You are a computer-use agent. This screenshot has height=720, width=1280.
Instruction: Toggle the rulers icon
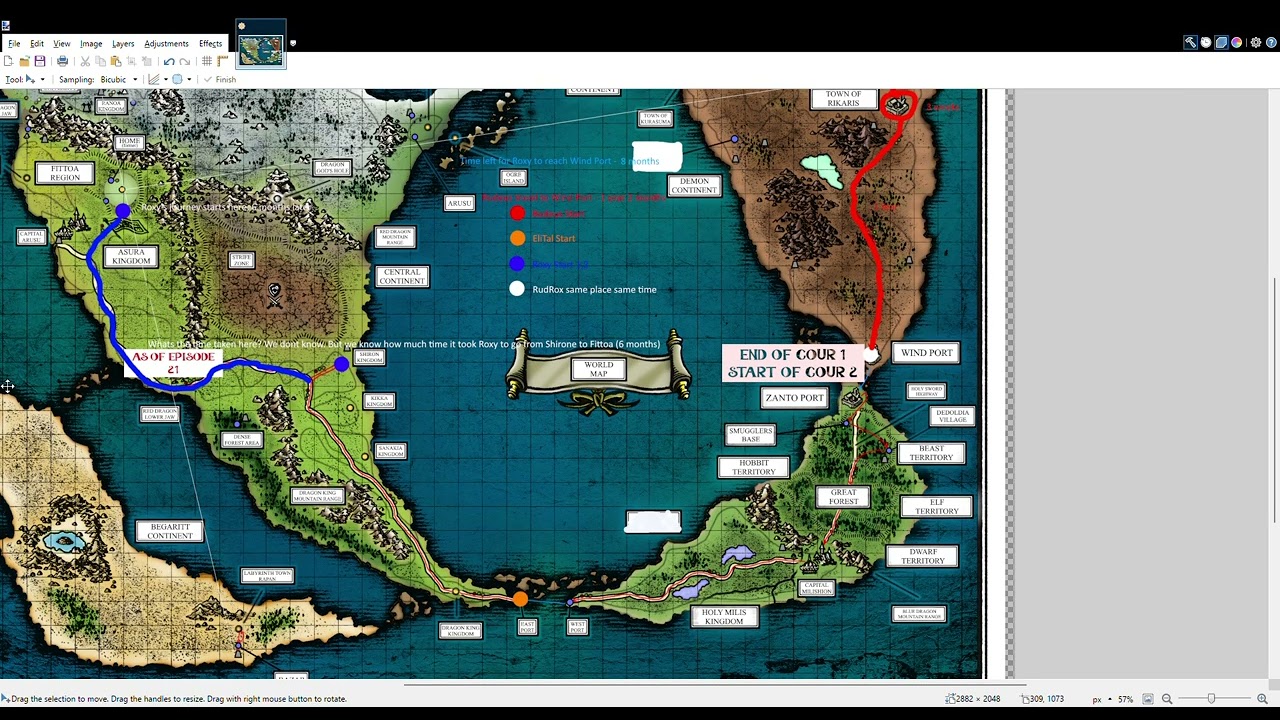click(x=223, y=62)
